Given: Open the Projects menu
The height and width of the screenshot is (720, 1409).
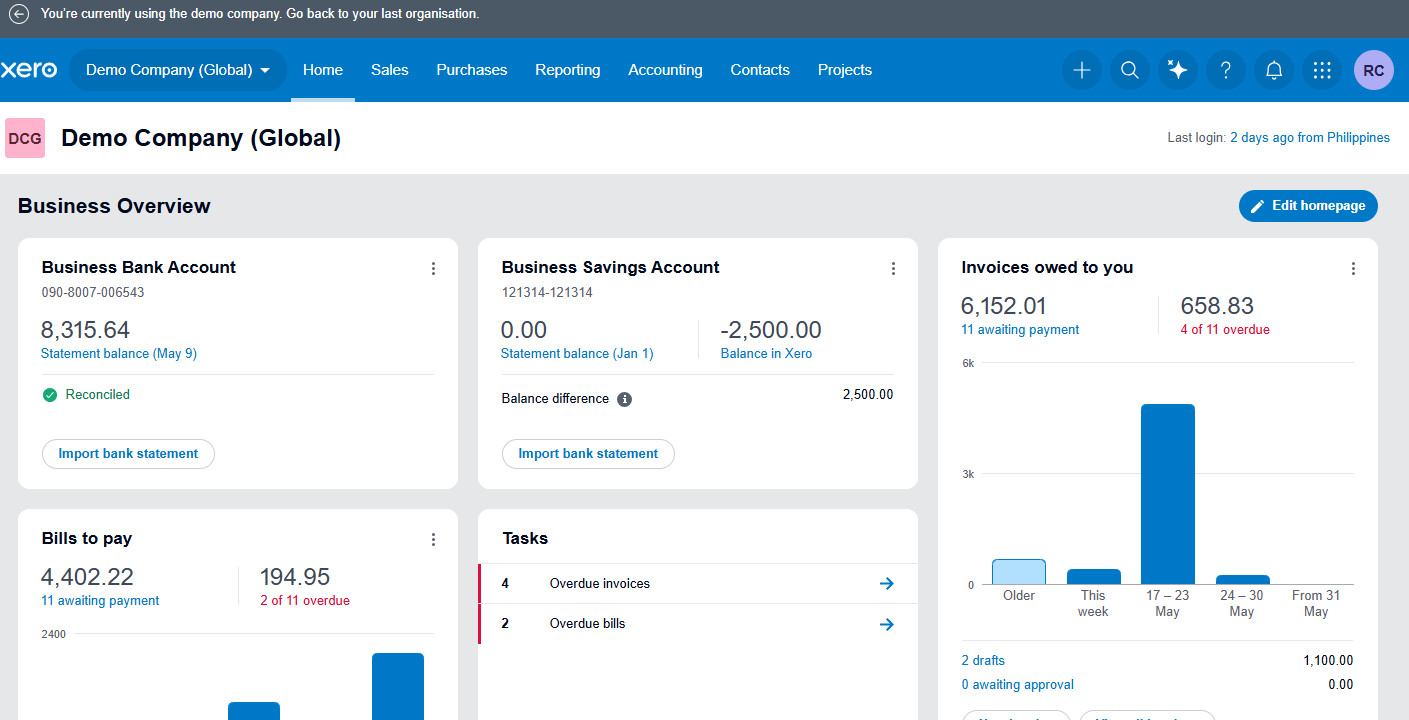Looking at the screenshot, I should click(x=845, y=70).
